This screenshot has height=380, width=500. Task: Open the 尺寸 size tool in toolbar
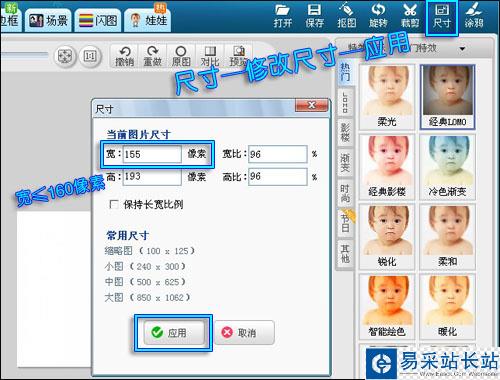(442, 17)
